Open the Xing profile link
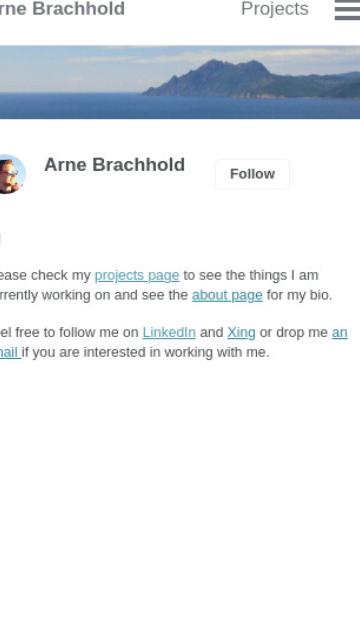The width and height of the screenshot is (360, 640). 241,333
